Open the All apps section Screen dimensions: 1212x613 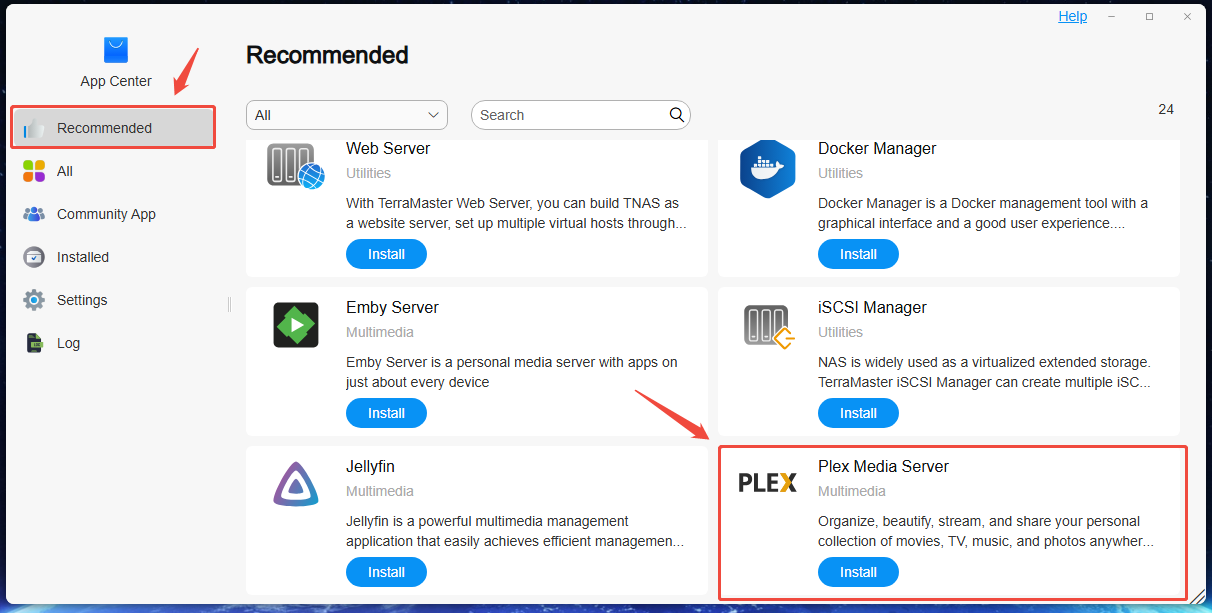113,171
